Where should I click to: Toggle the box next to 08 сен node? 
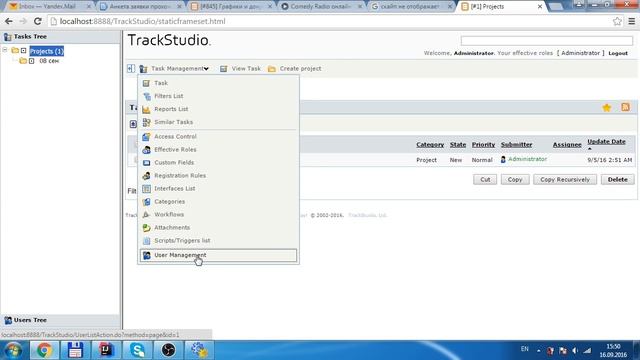31,61
